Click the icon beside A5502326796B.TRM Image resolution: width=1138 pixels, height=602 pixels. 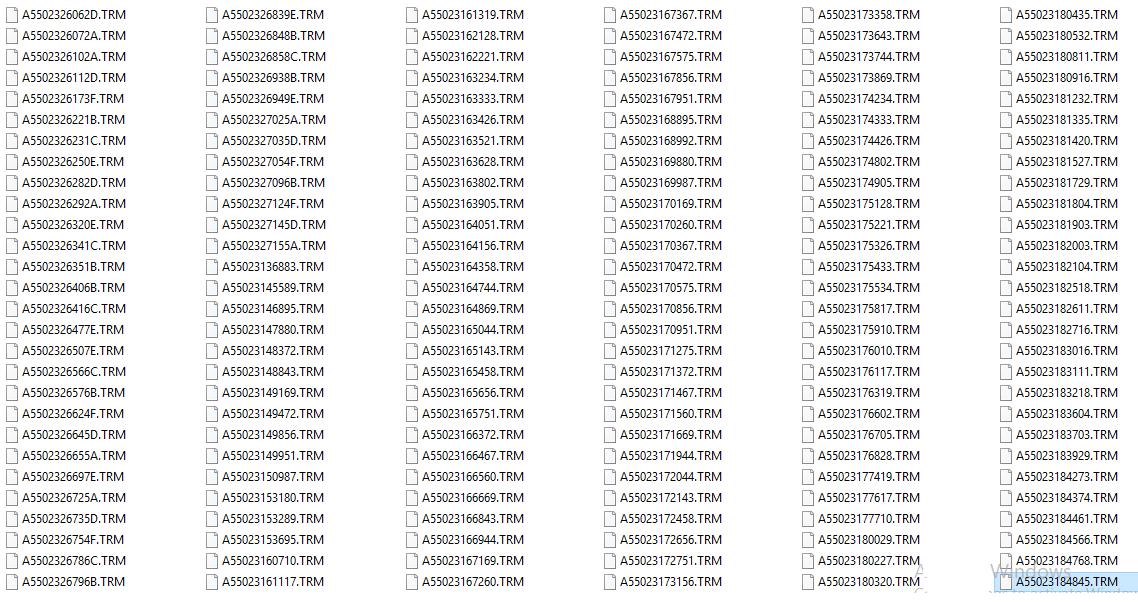pyautogui.click(x=12, y=582)
